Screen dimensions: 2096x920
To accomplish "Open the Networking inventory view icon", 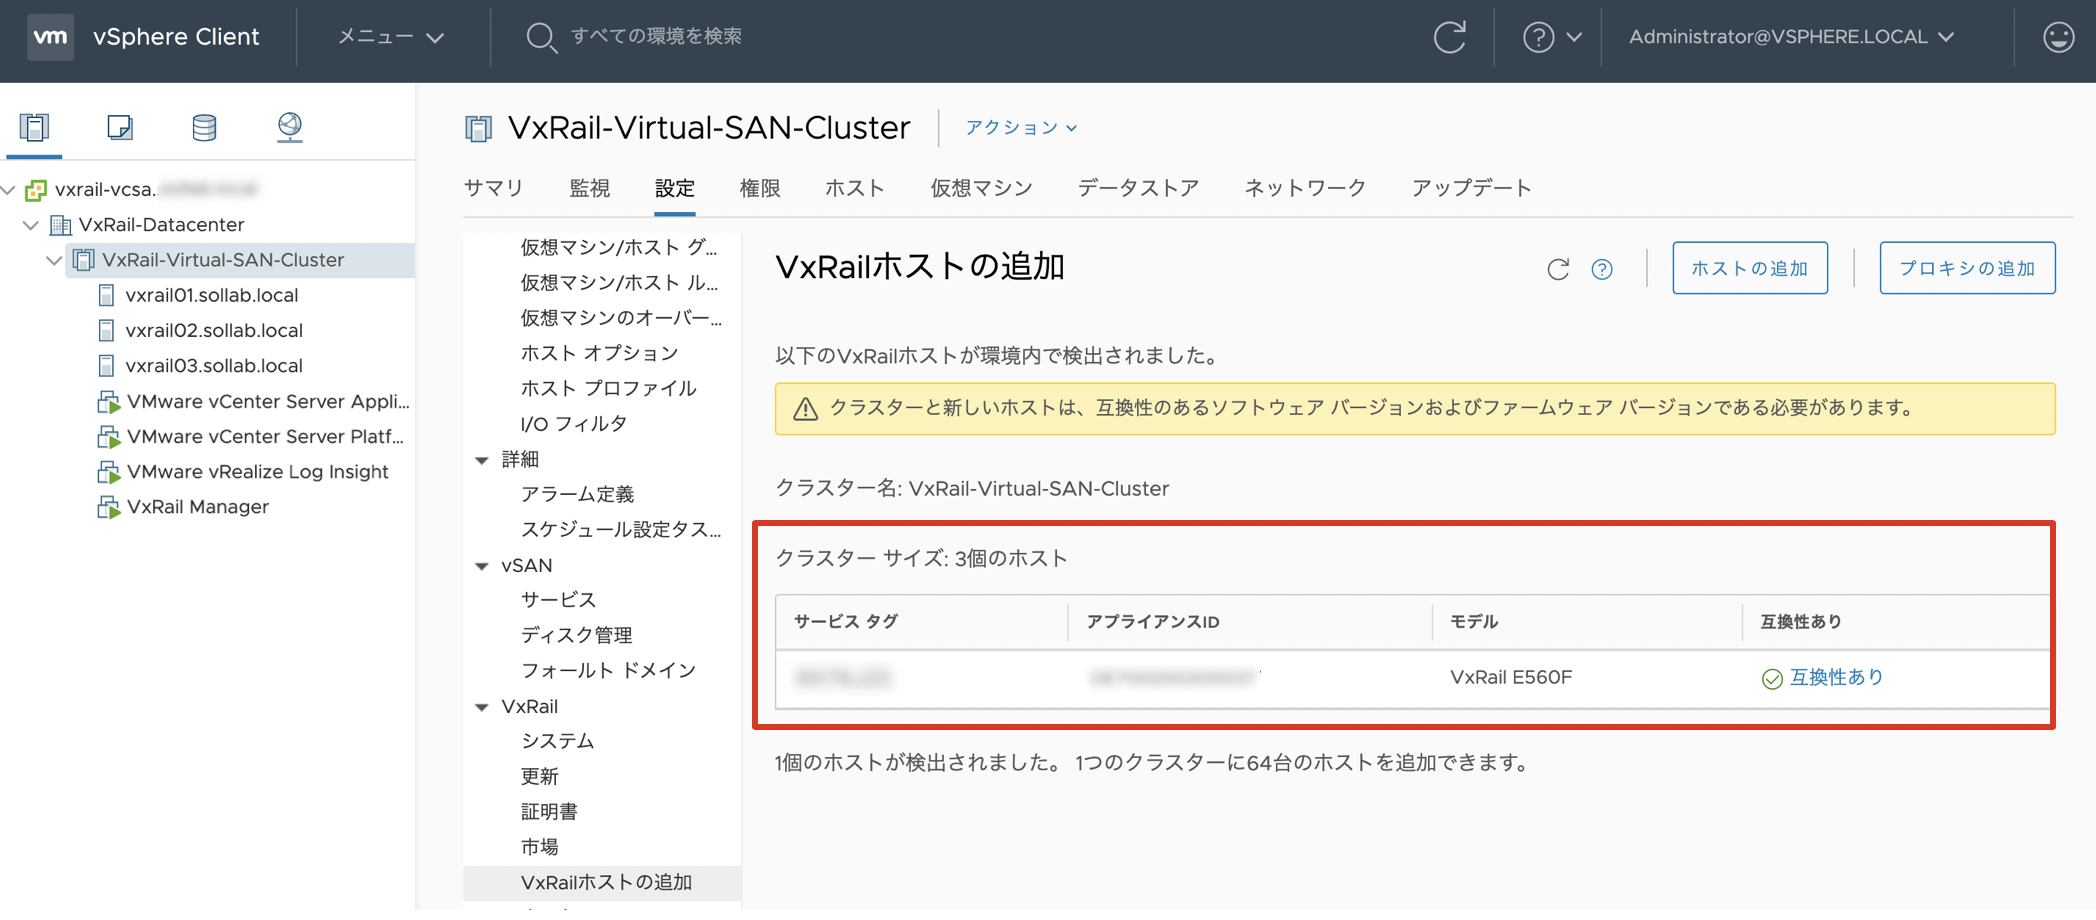I will coord(290,127).
